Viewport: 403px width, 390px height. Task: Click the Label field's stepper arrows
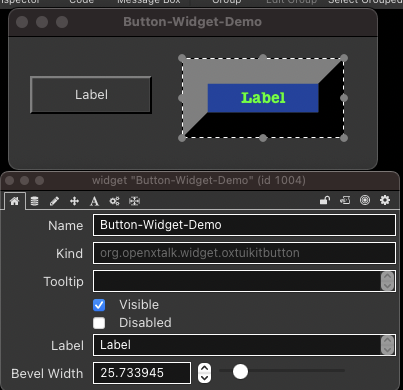pos(387,345)
